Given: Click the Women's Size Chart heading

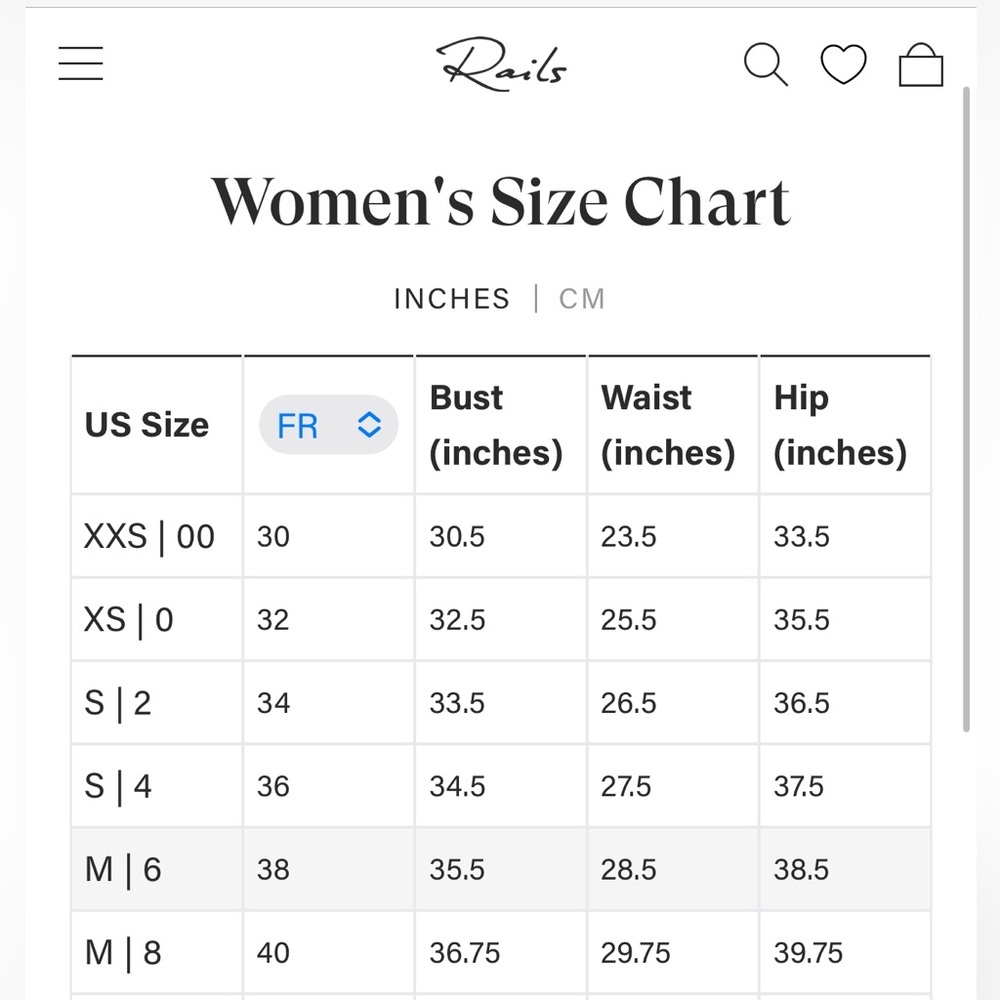Looking at the screenshot, I should [x=501, y=202].
